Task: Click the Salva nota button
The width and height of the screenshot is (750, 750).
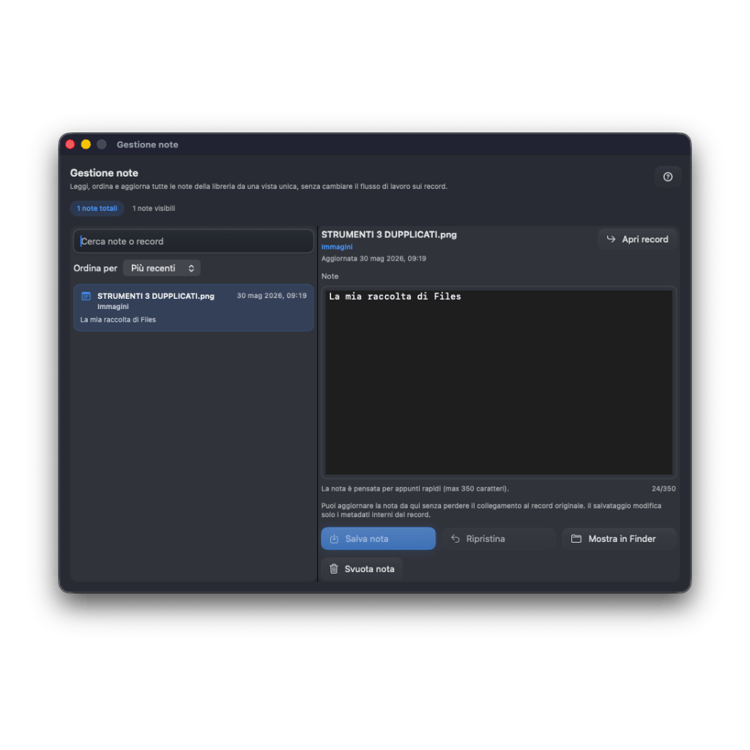Action: coord(378,539)
